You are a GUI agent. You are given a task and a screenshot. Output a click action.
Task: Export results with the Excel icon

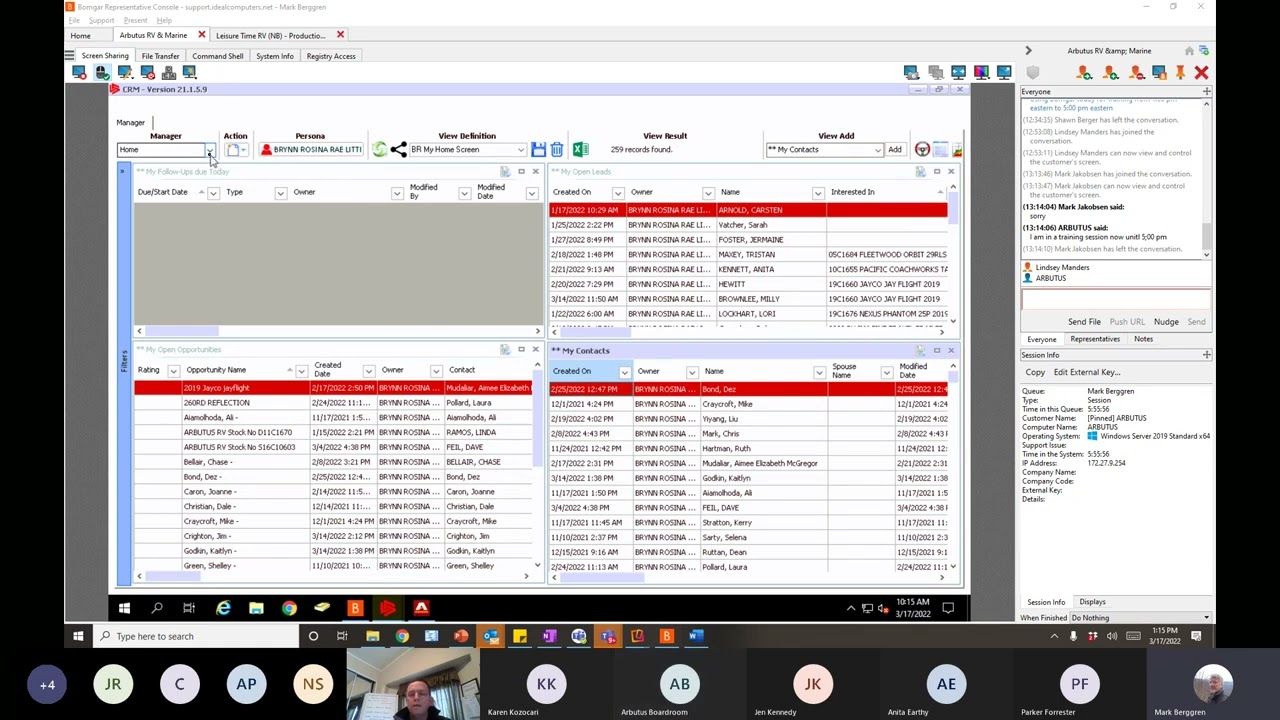tap(580, 150)
